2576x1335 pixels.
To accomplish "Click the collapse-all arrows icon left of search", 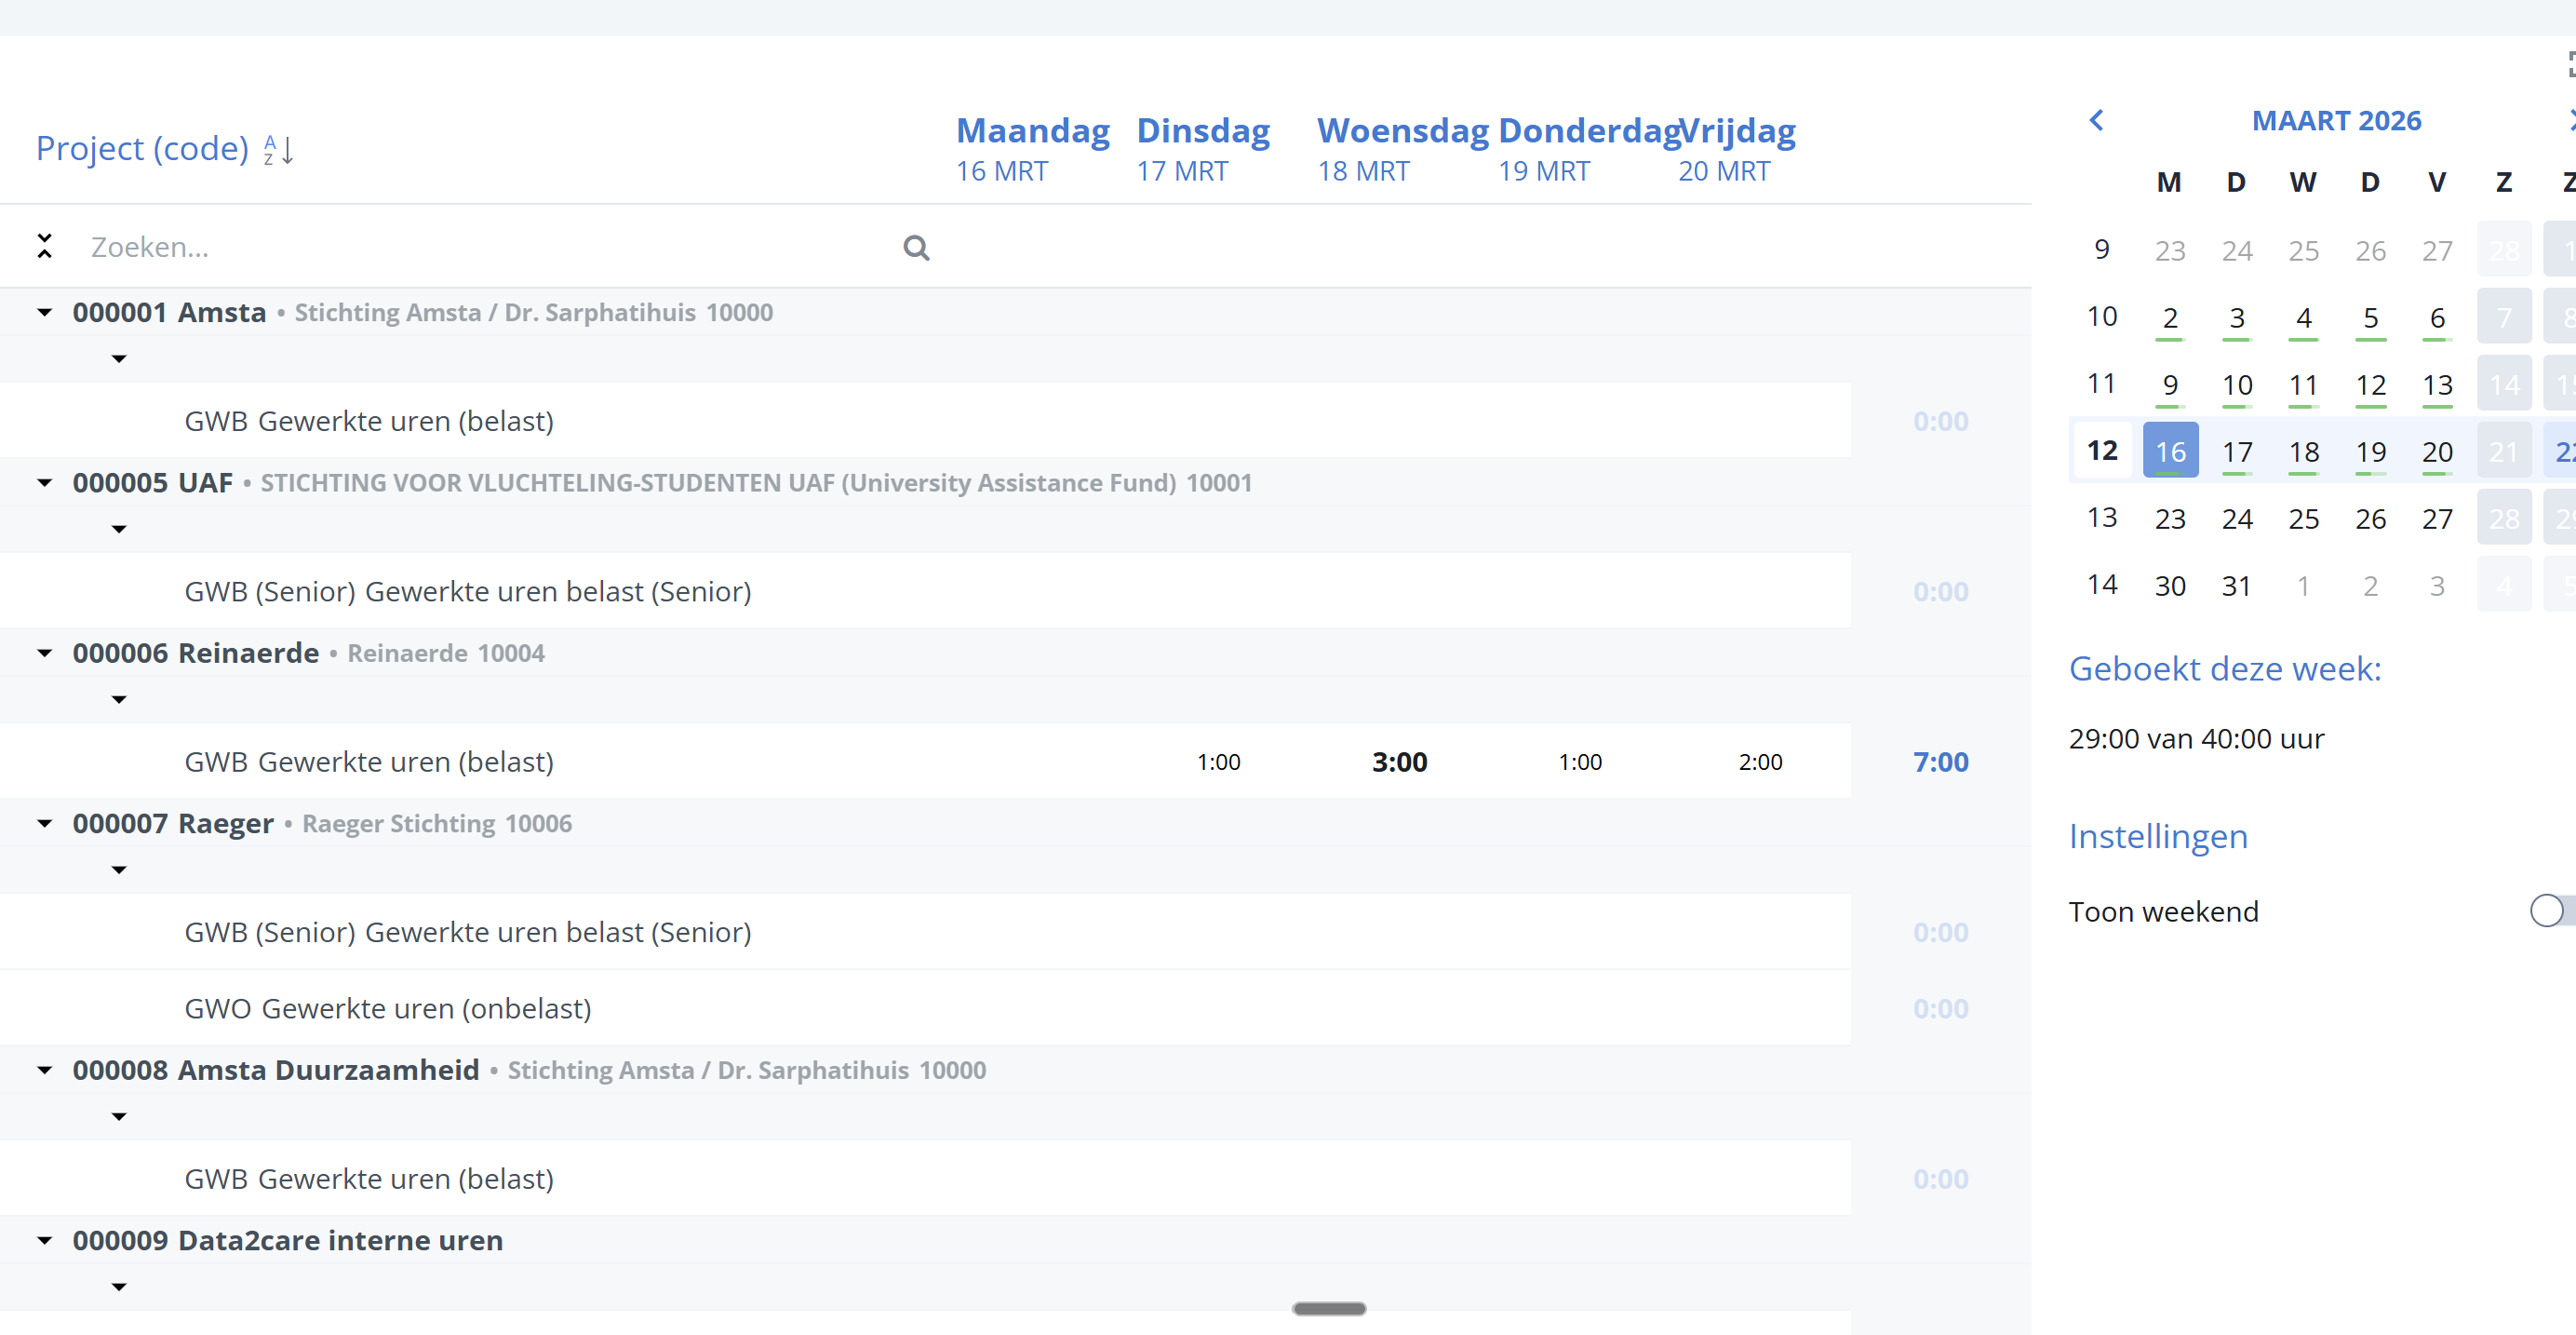I will (44, 246).
